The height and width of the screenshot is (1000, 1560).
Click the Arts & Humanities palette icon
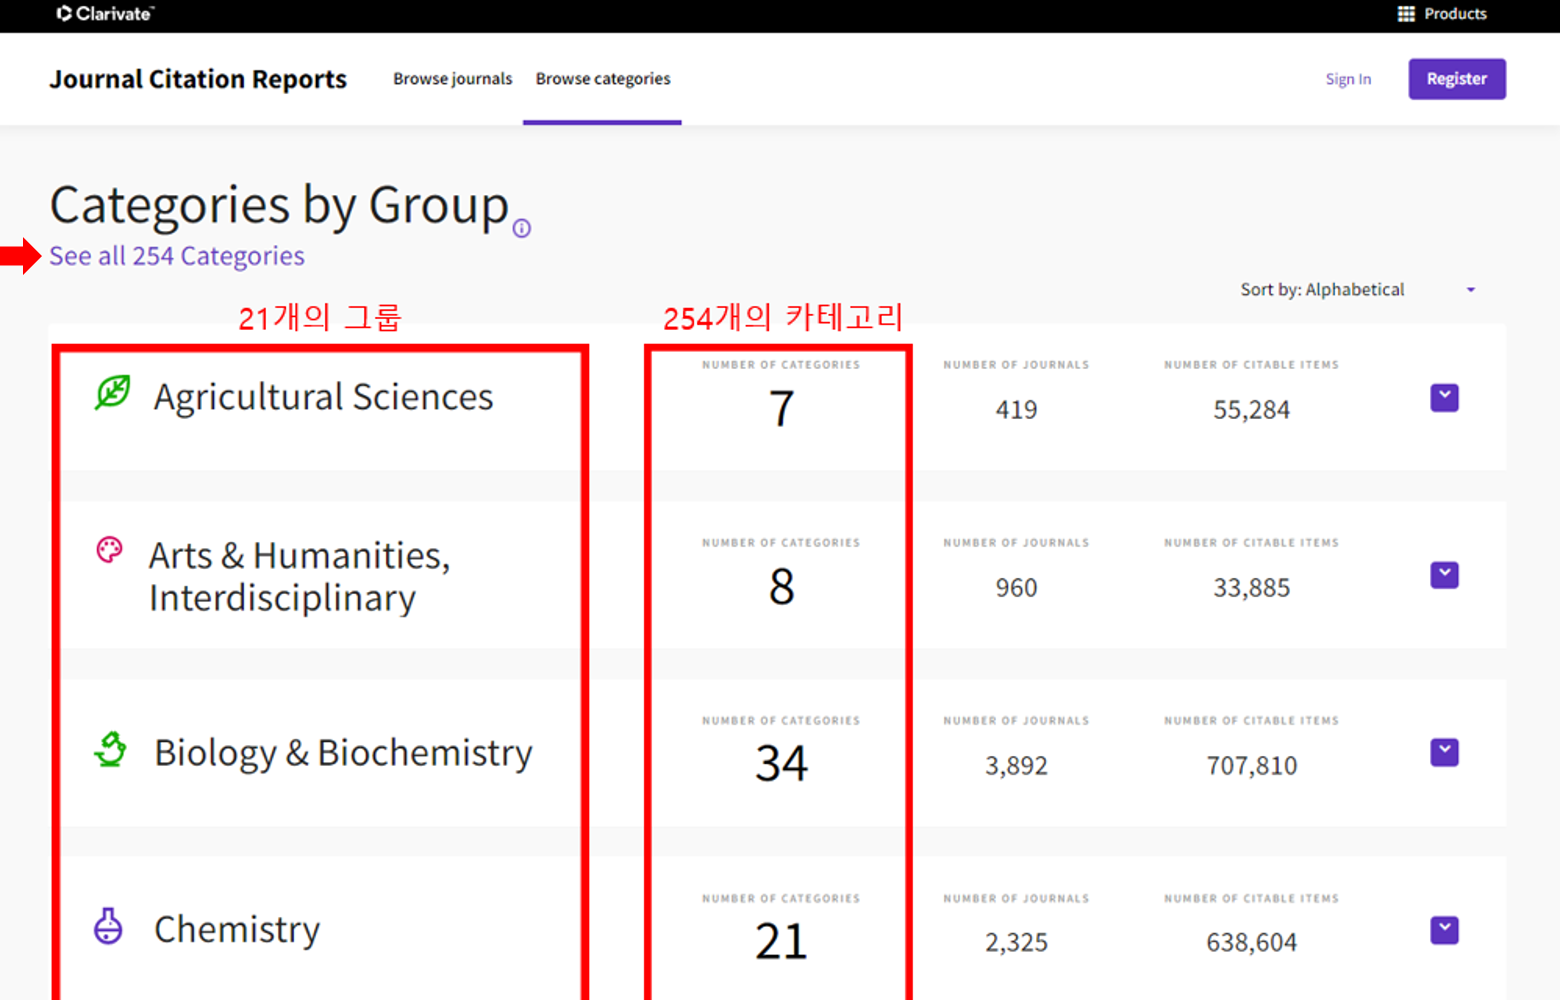[109, 550]
